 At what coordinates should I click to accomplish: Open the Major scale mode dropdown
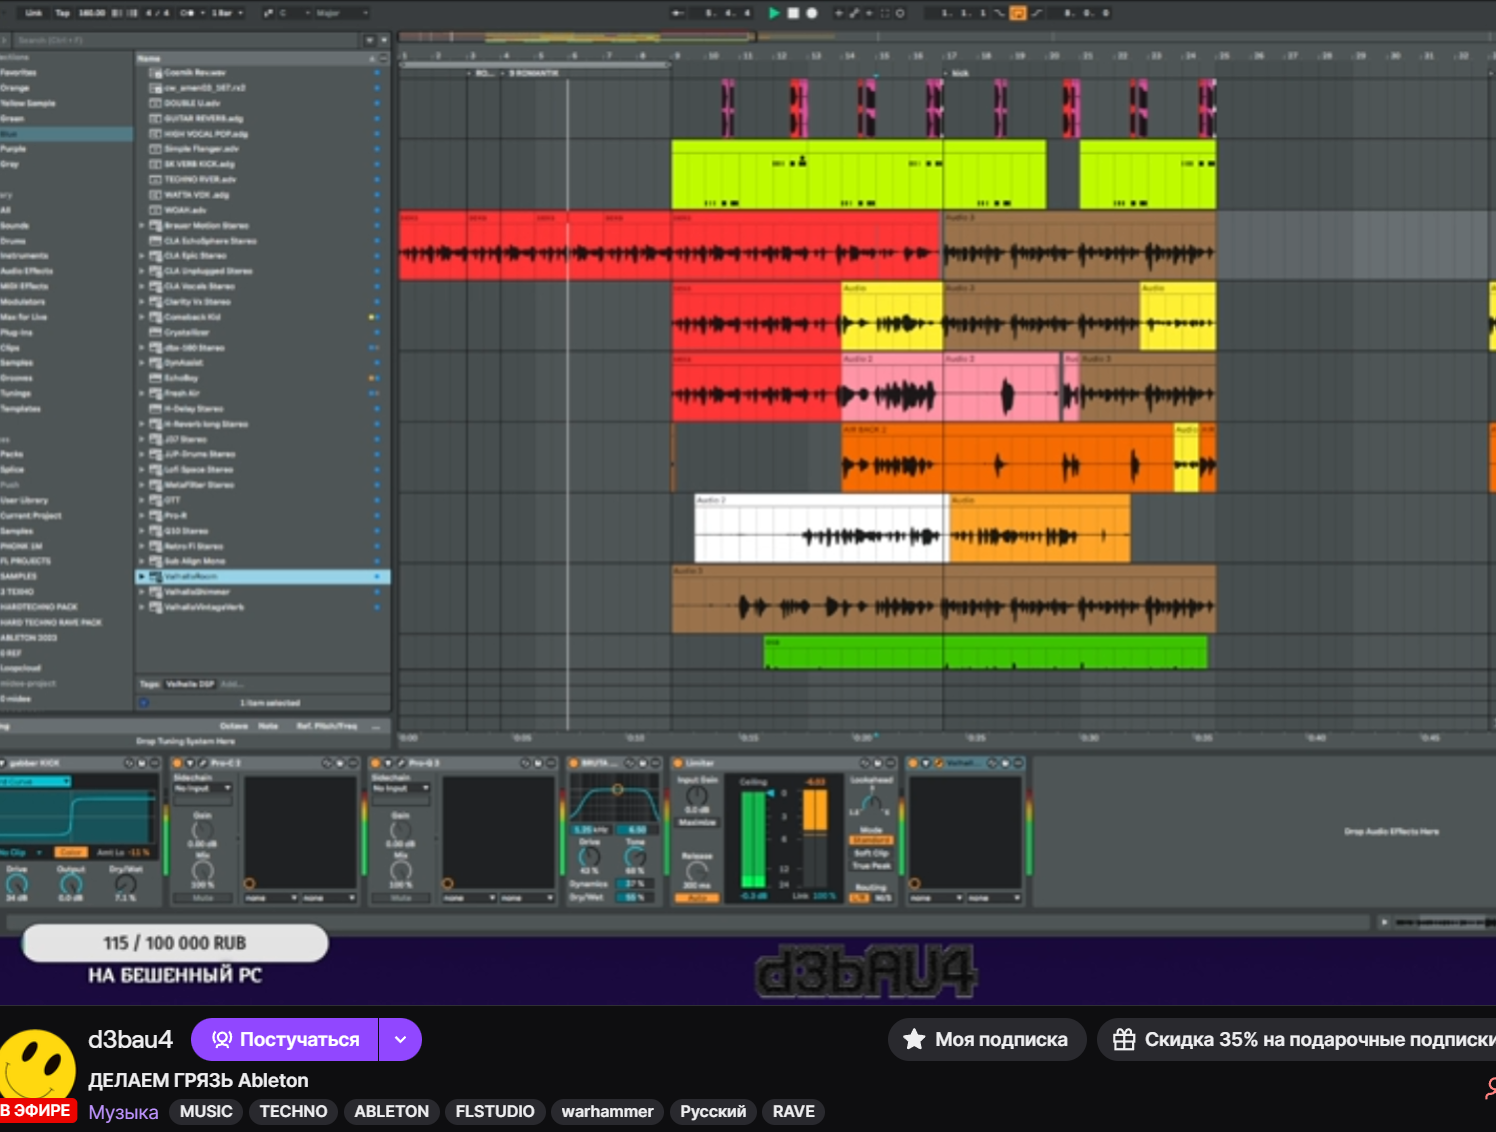[341, 13]
